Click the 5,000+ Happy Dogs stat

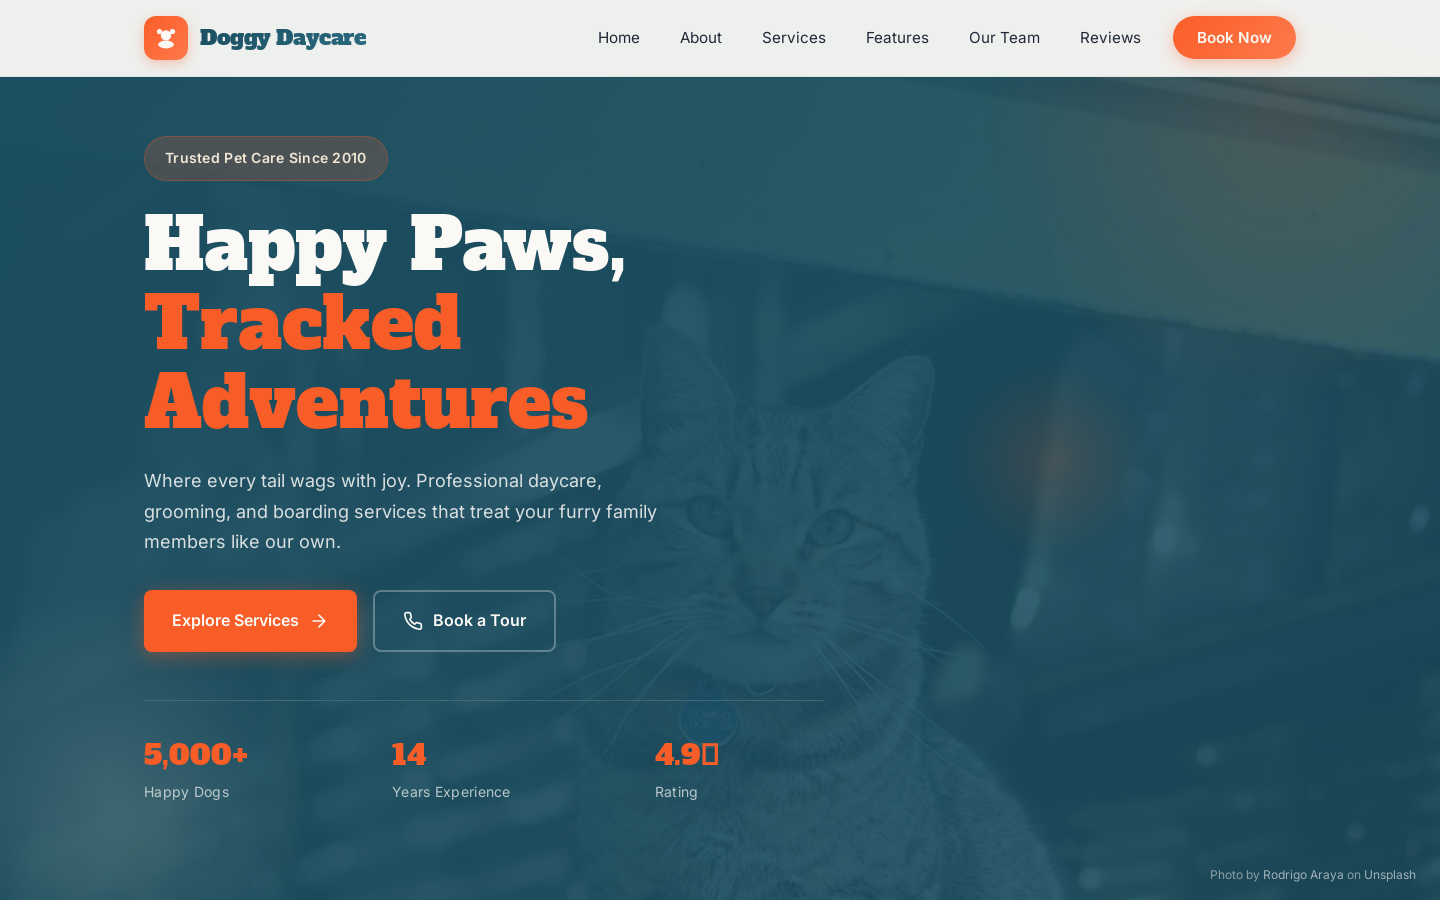click(196, 769)
